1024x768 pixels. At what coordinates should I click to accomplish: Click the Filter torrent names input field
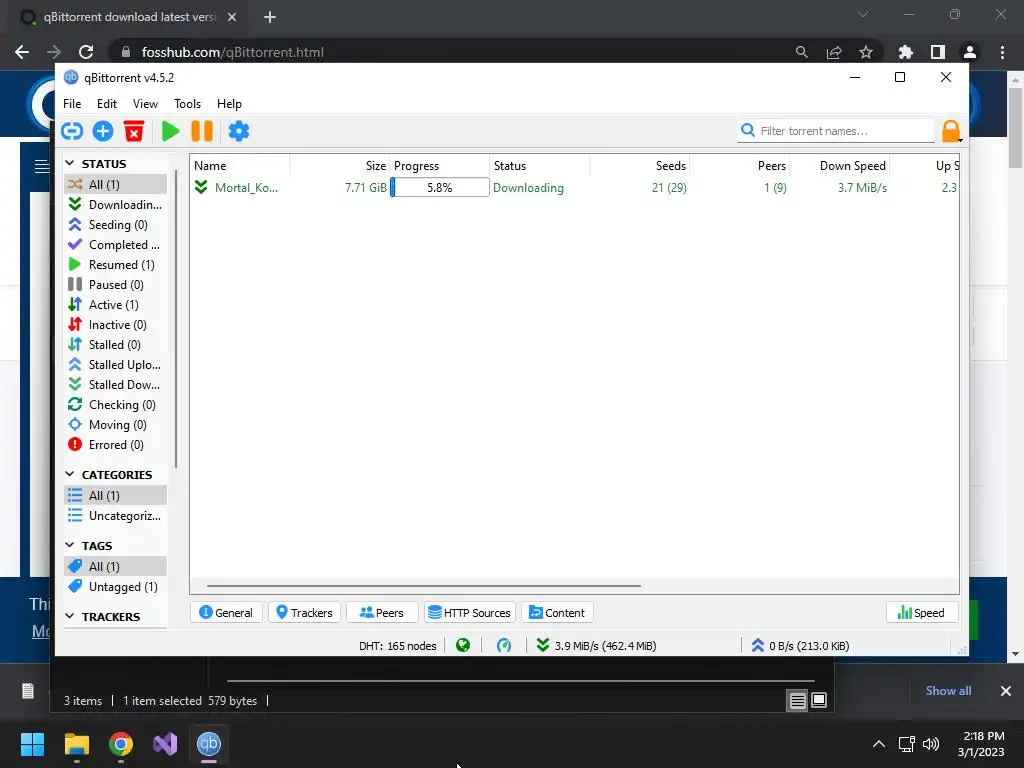coord(836,131)
